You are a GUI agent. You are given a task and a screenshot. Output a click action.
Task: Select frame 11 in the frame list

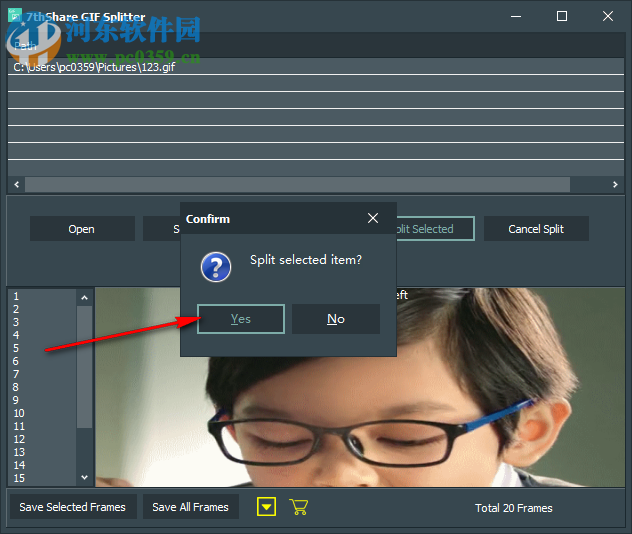point(42,426)
